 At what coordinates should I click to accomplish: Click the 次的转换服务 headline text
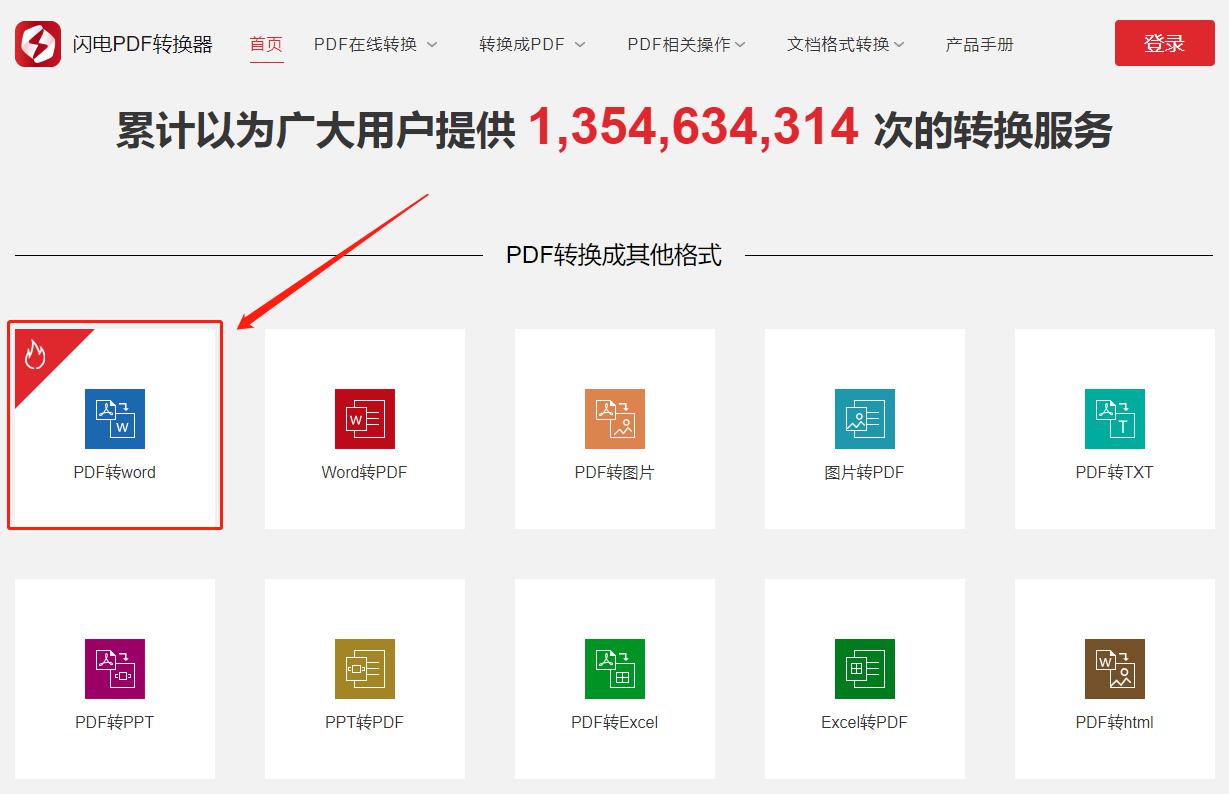pyautogui.click(x=993, y=131)
